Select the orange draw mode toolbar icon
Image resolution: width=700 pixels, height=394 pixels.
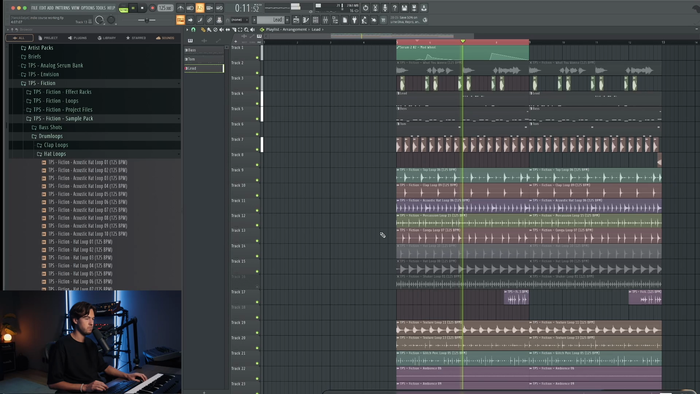(x=180, y=20)
